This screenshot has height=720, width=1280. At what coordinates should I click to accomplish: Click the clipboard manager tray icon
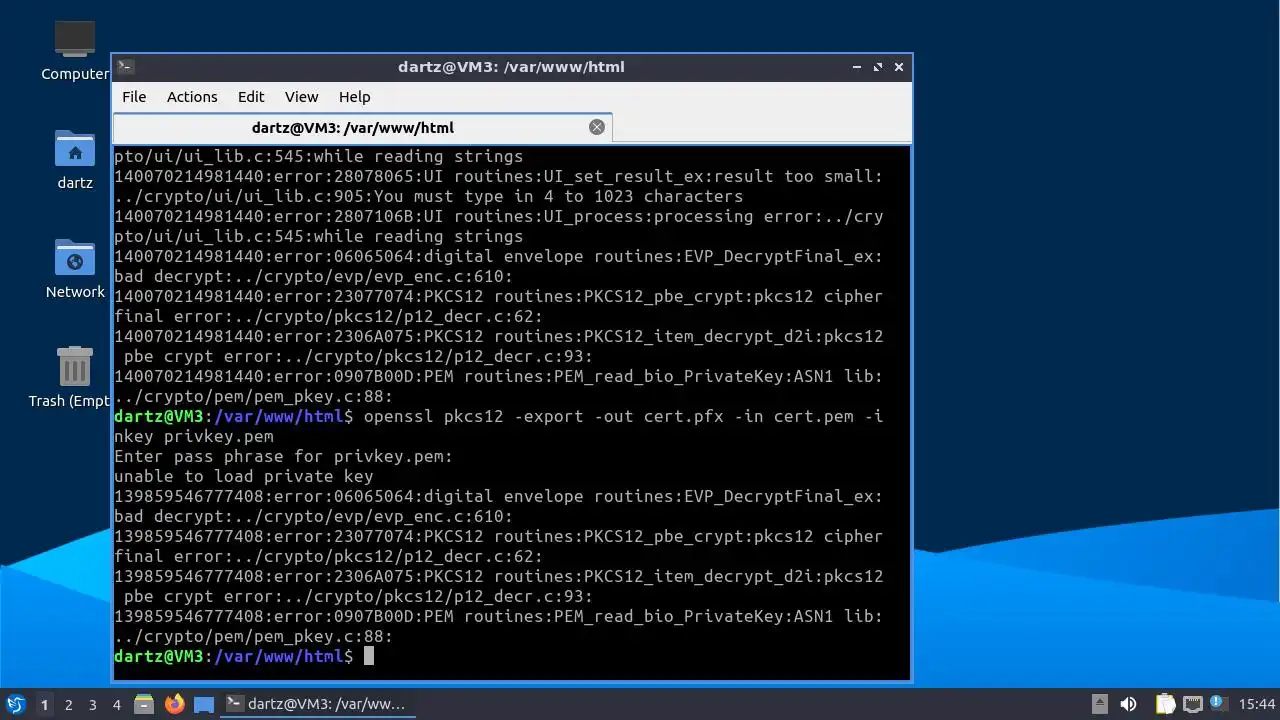click(x=1165, y=704)
